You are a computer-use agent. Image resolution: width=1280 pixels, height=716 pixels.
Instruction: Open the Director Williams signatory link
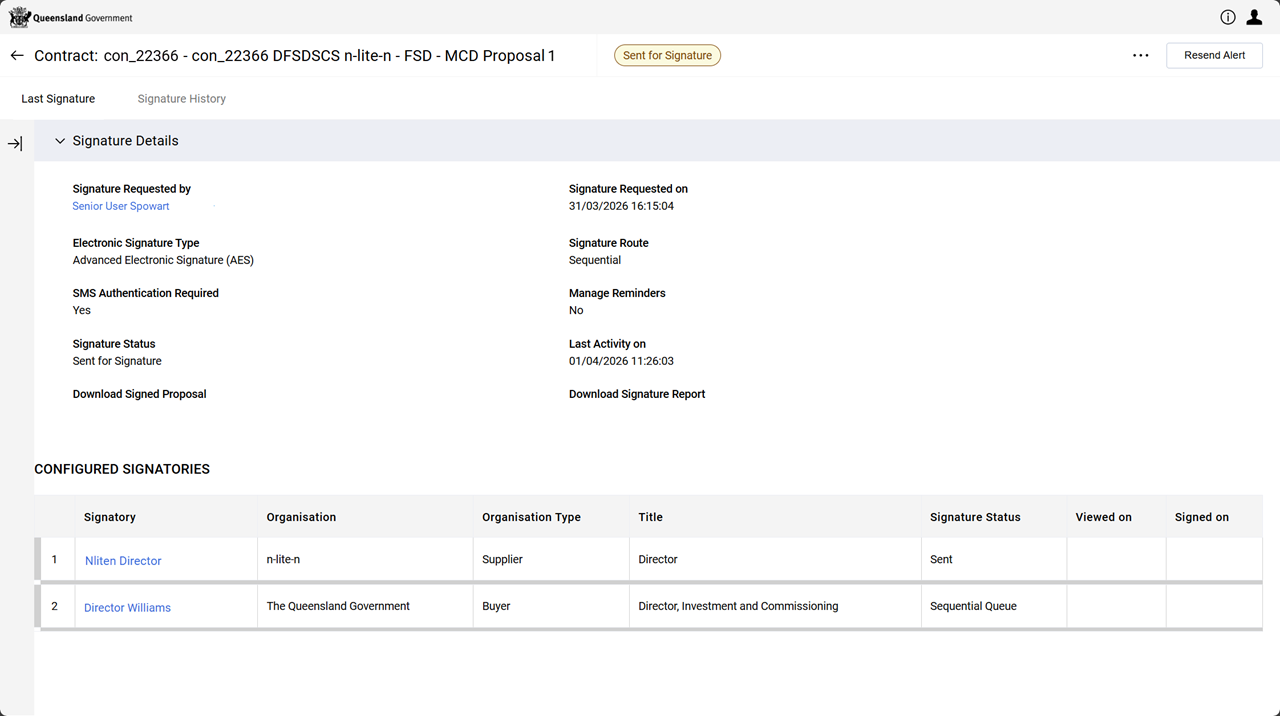pos(127,608)
